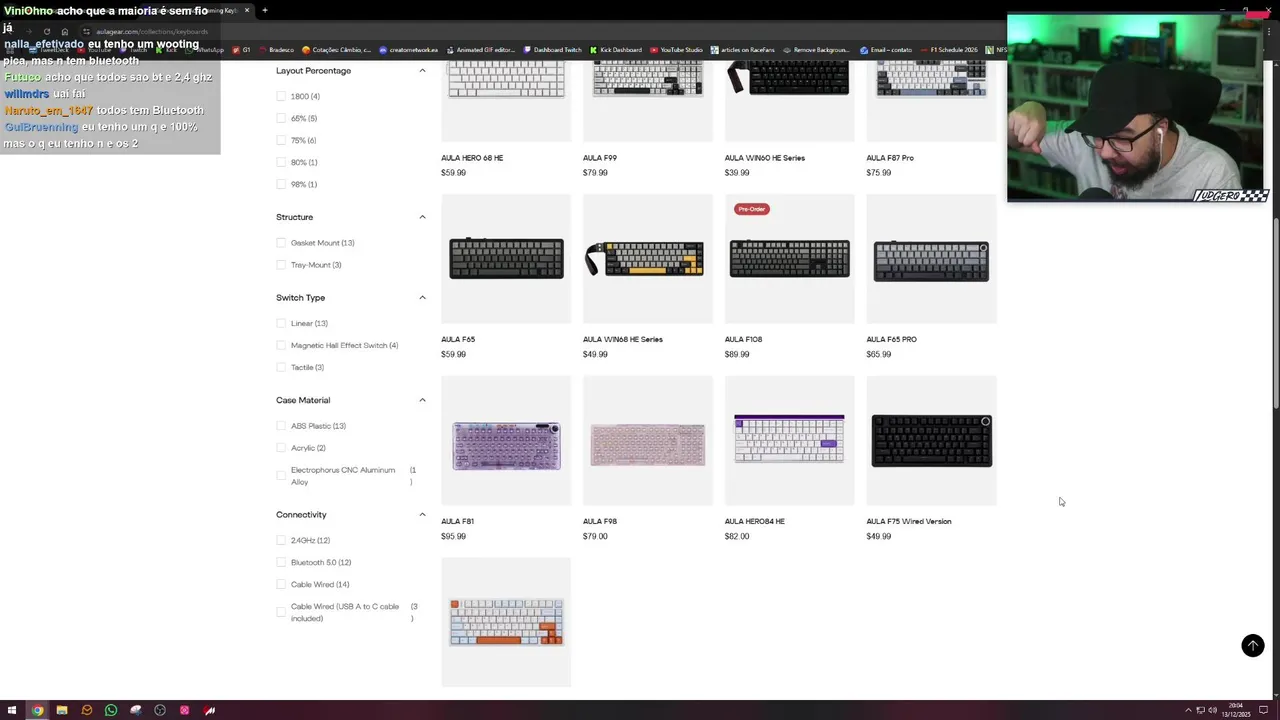Check the 2.4GHz connectivity filter
This screenshot has width=1280, height=720.
(281, 540)
